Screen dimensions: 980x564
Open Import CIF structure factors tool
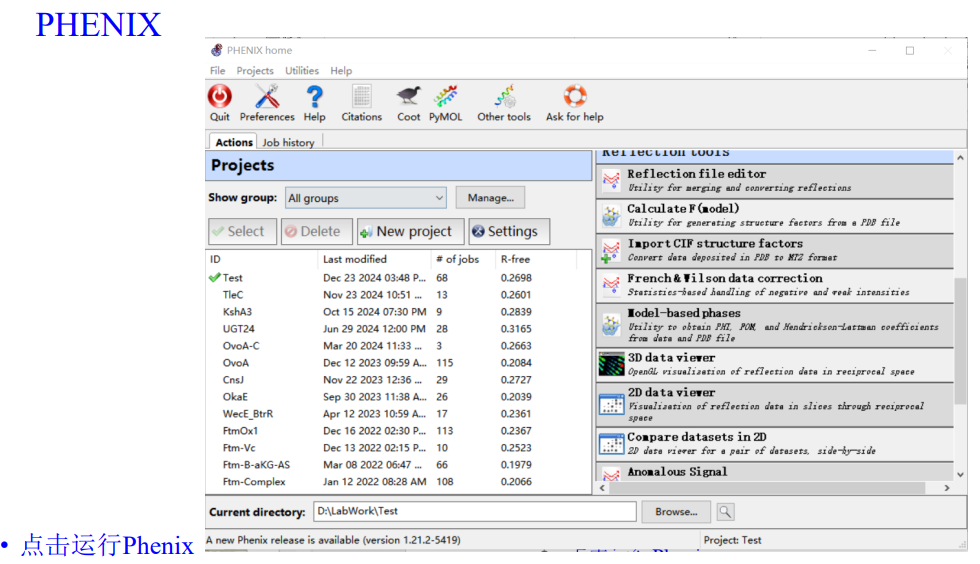(775, 250)
